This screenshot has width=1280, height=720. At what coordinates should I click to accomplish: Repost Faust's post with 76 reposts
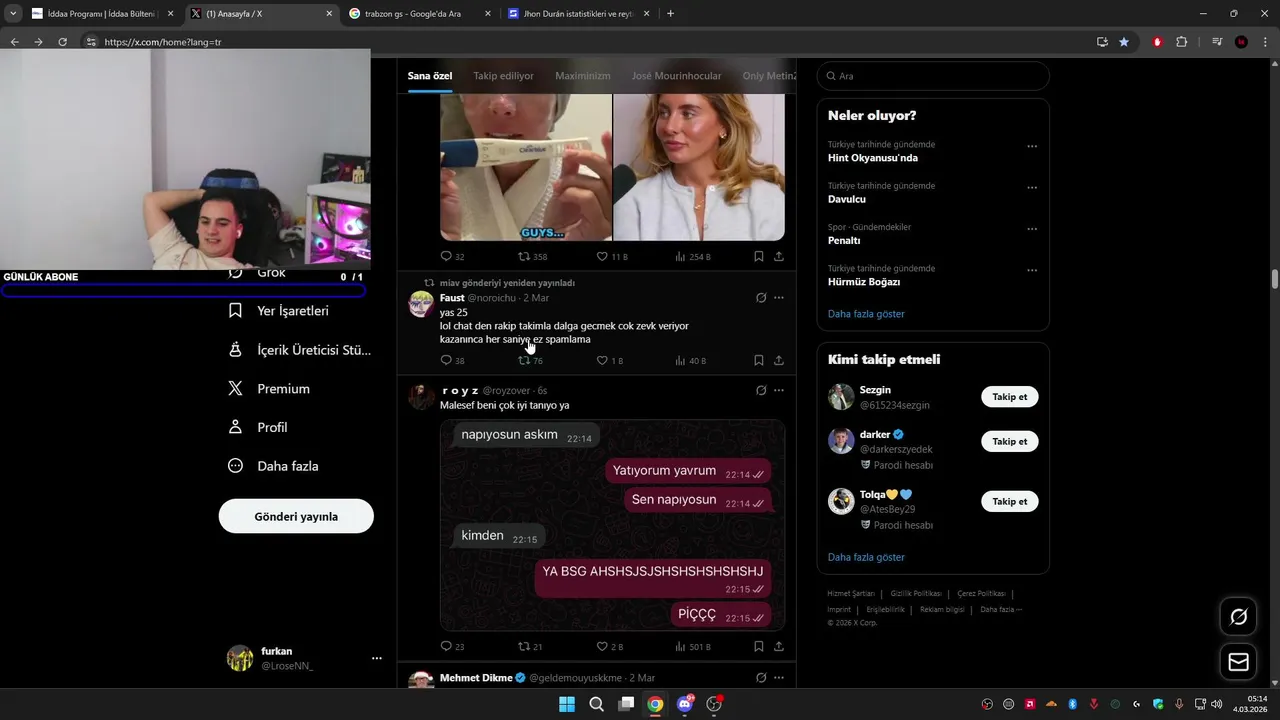(530, 360)
